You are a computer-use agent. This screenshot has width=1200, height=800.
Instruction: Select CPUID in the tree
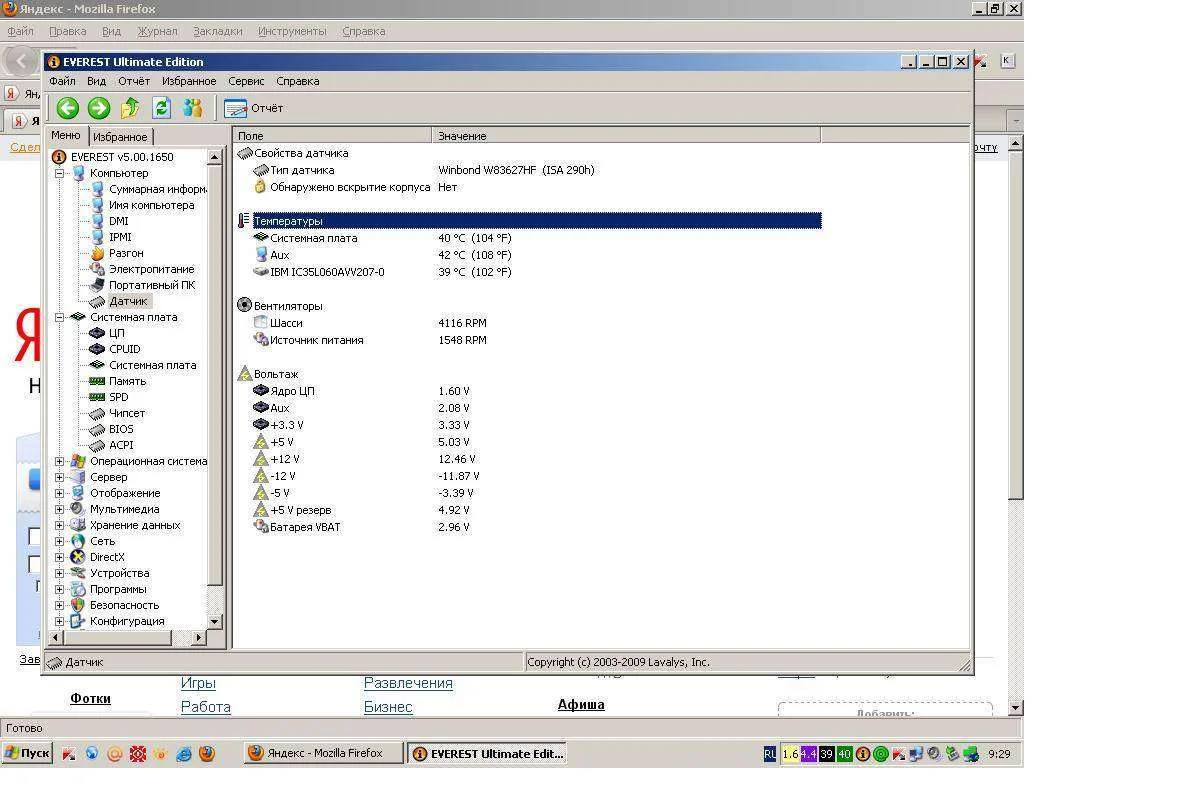[x=124, y=349]
